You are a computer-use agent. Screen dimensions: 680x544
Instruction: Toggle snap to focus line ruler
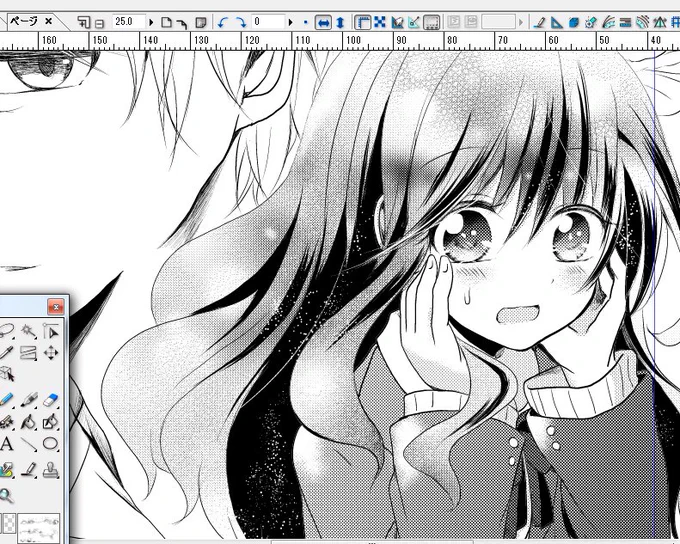[x=591, y=22]
